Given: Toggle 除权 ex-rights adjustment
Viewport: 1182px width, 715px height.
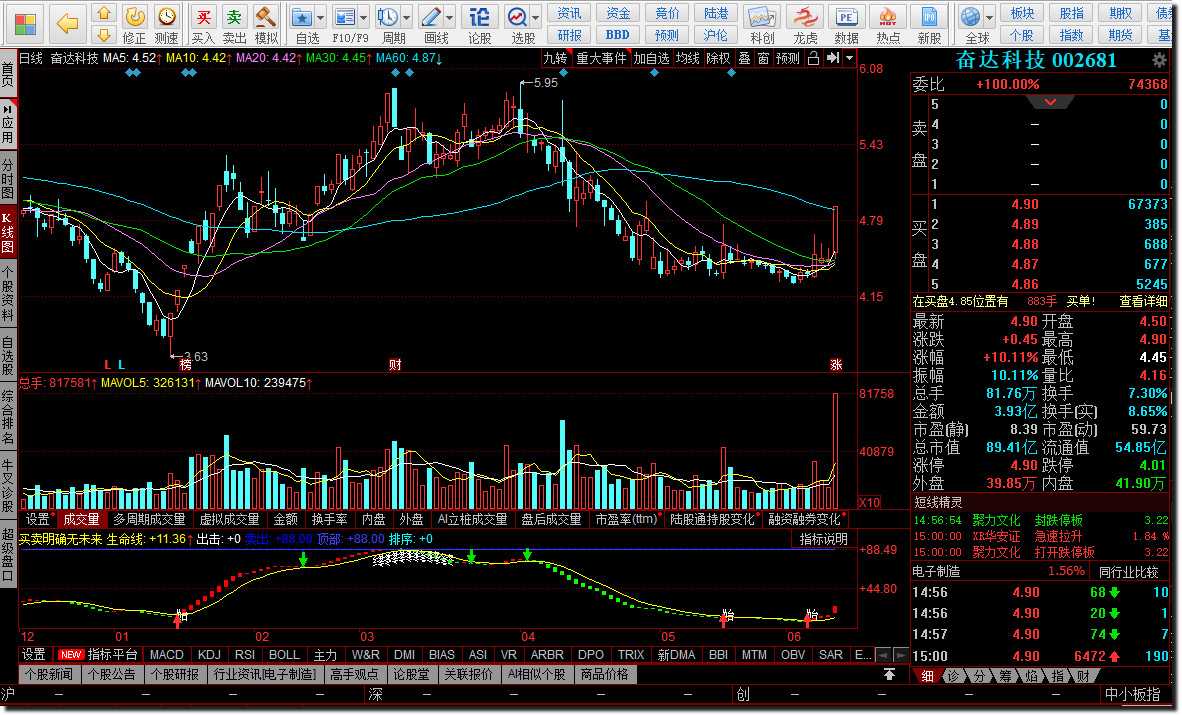Looking at the screenshot, I should (x=718, y=58).
